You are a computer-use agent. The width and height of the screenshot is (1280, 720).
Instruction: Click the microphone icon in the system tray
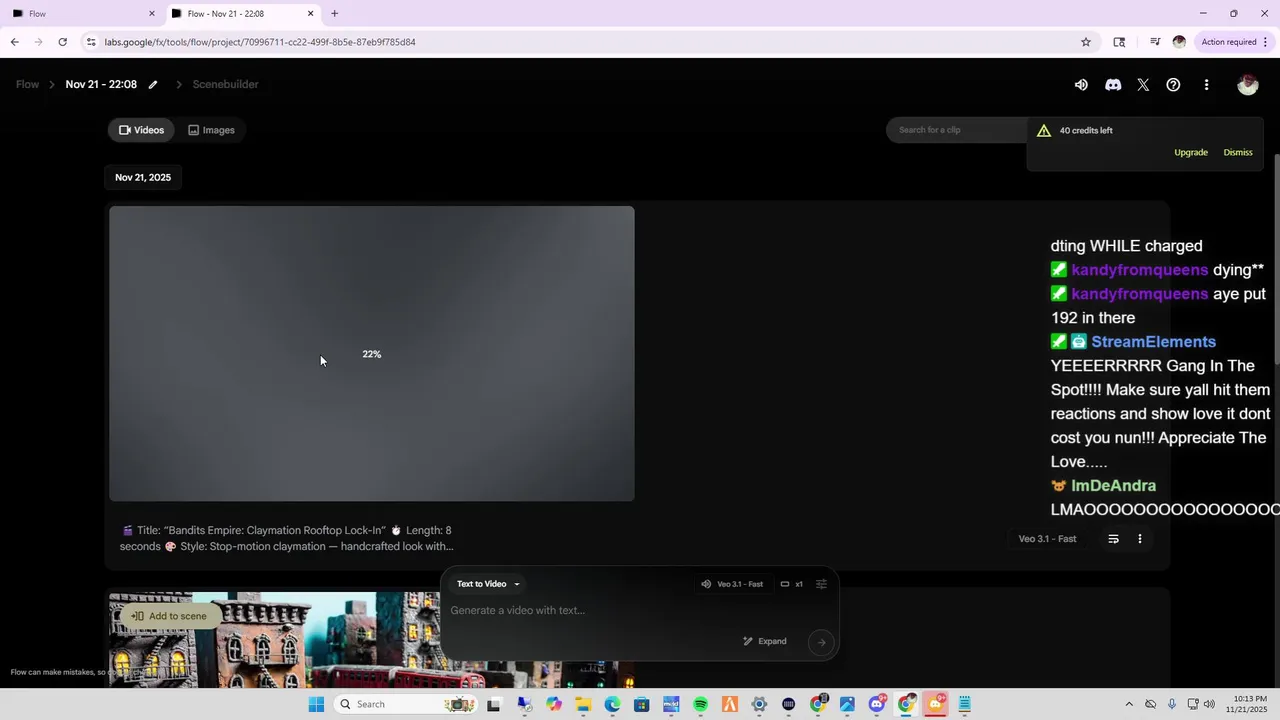click(1172, 705)
